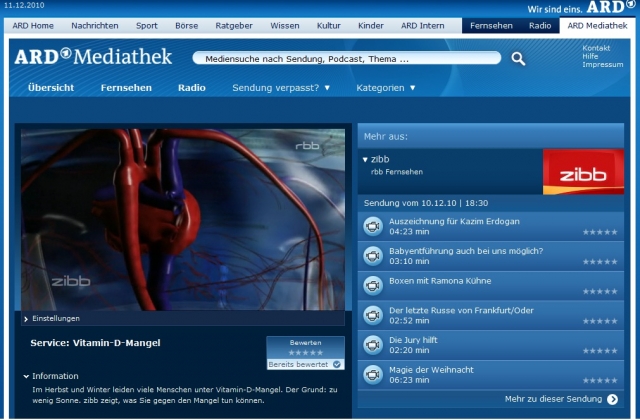Click camera icon beside Boxen mit Ramona Kühne

373,286
